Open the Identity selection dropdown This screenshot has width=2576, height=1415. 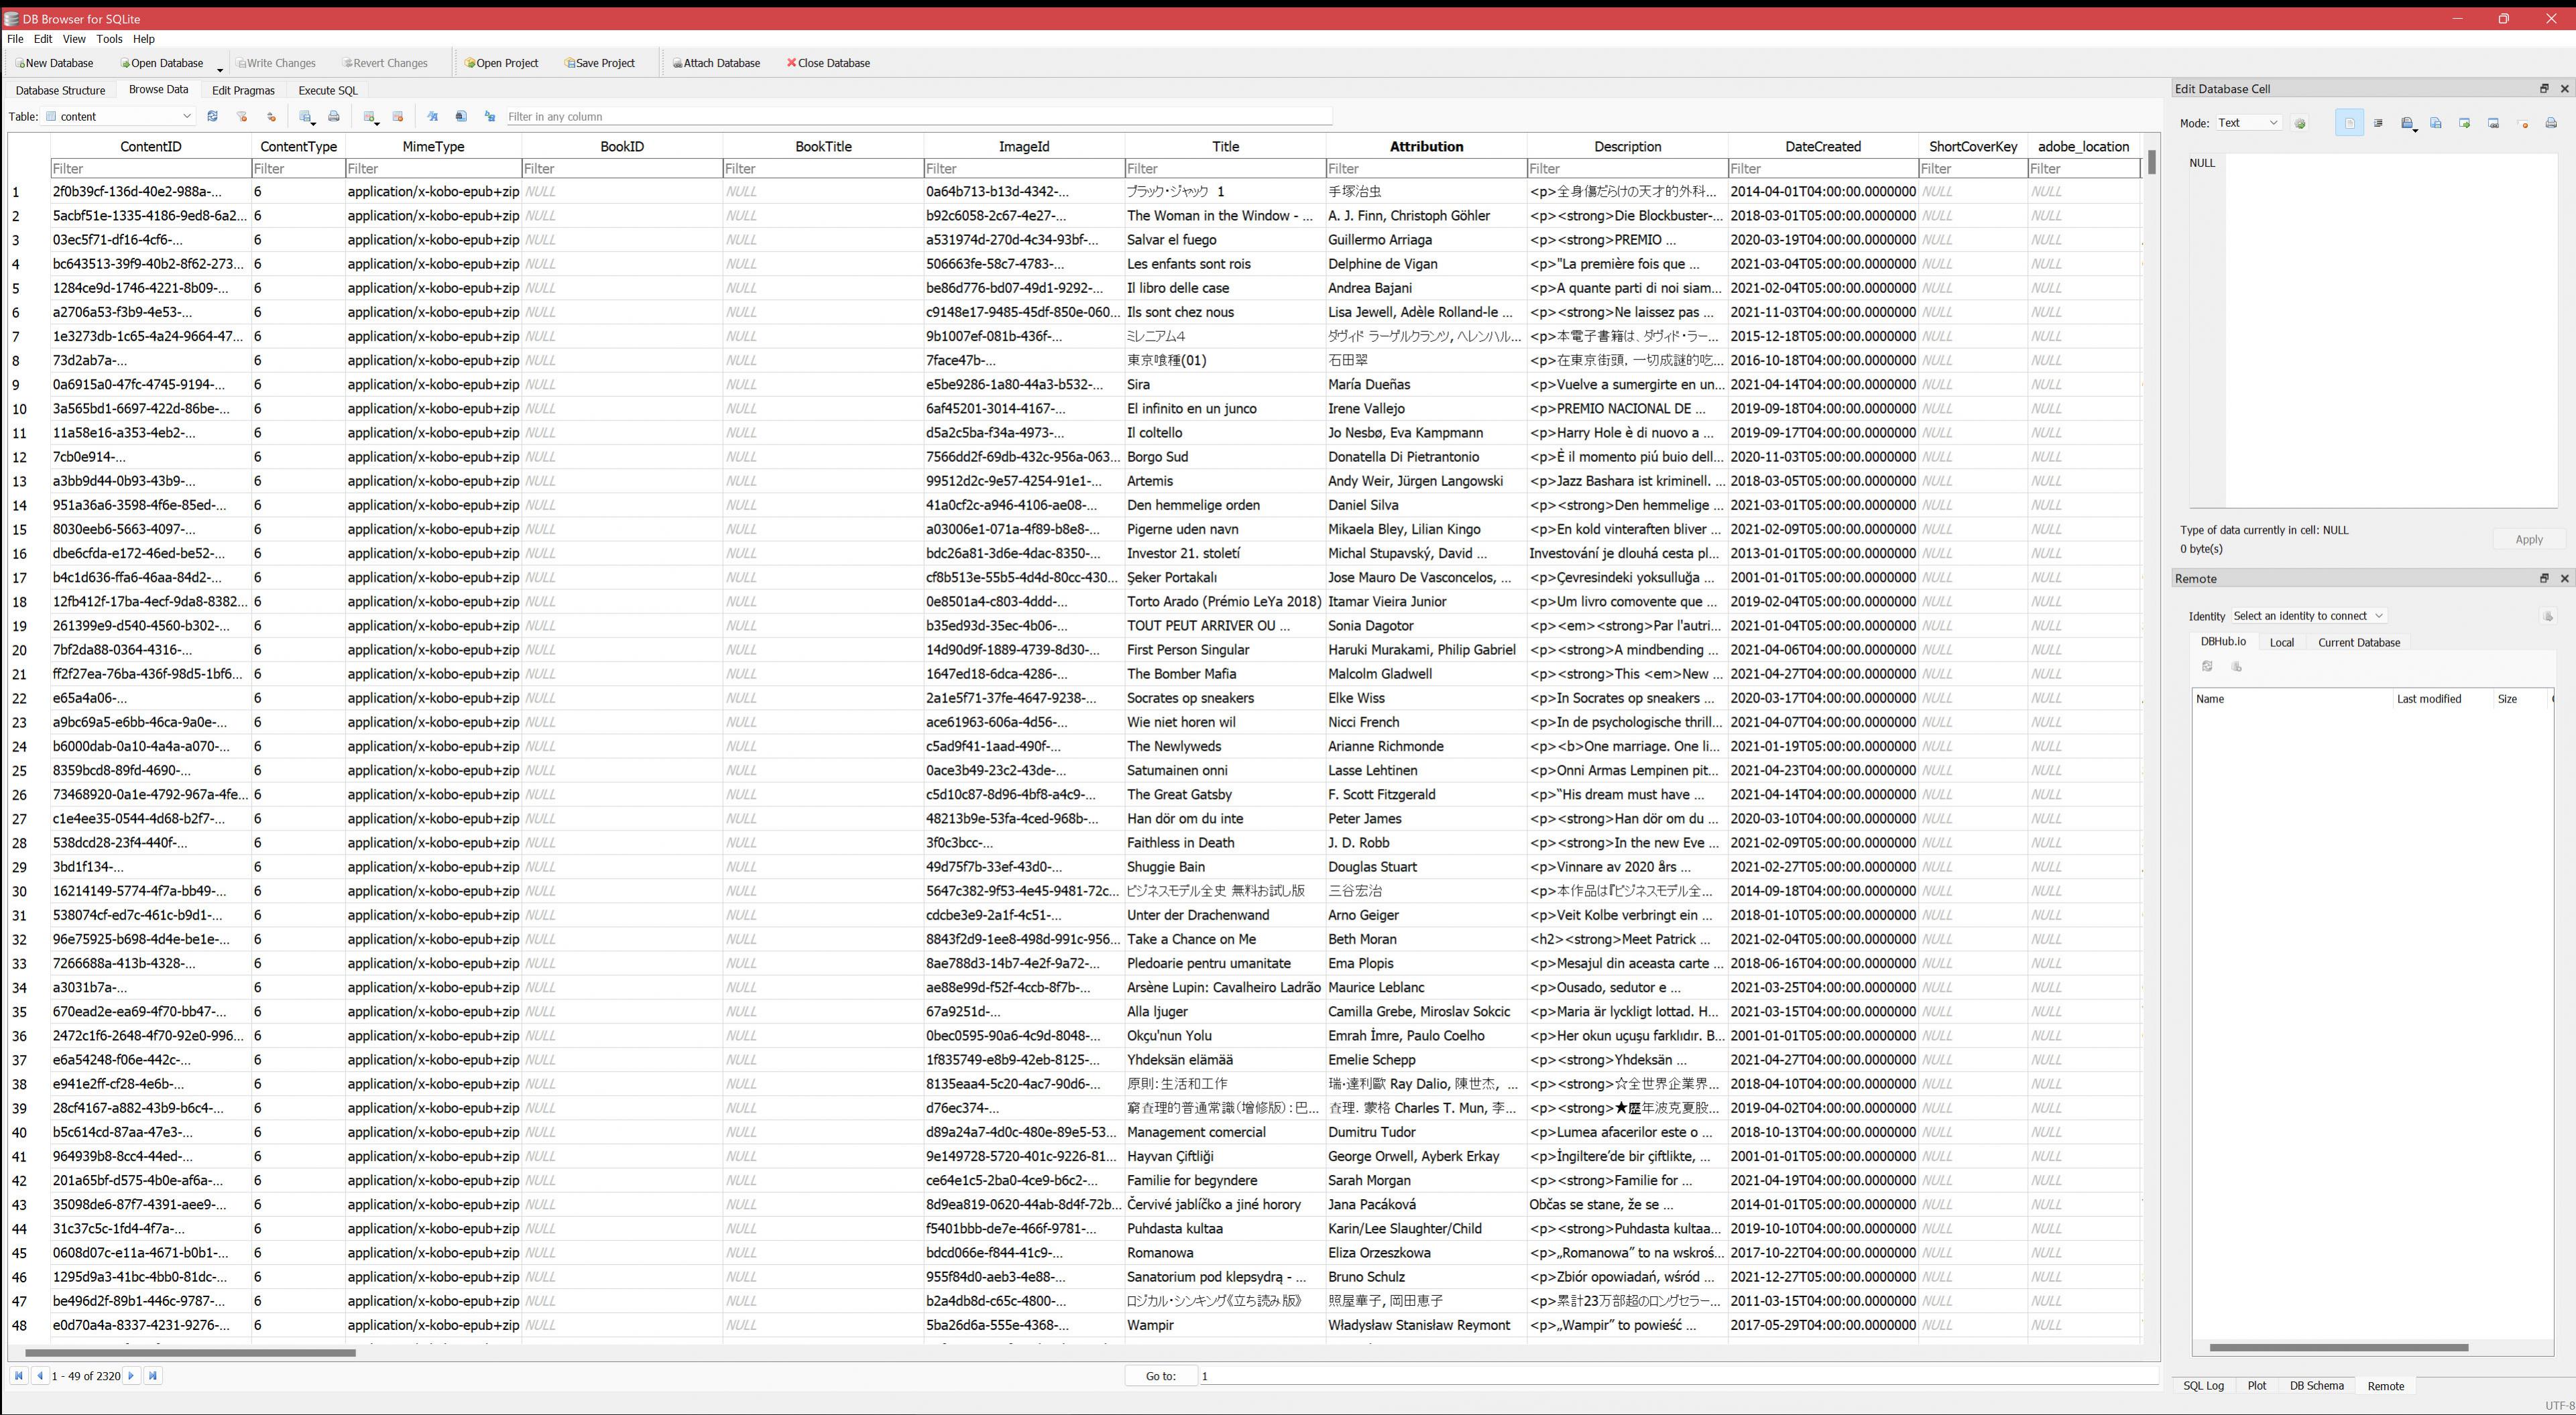point(2309,616)
